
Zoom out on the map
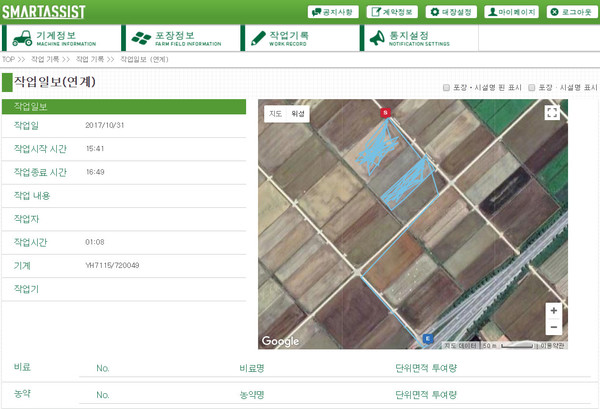(x=553, y=328)
